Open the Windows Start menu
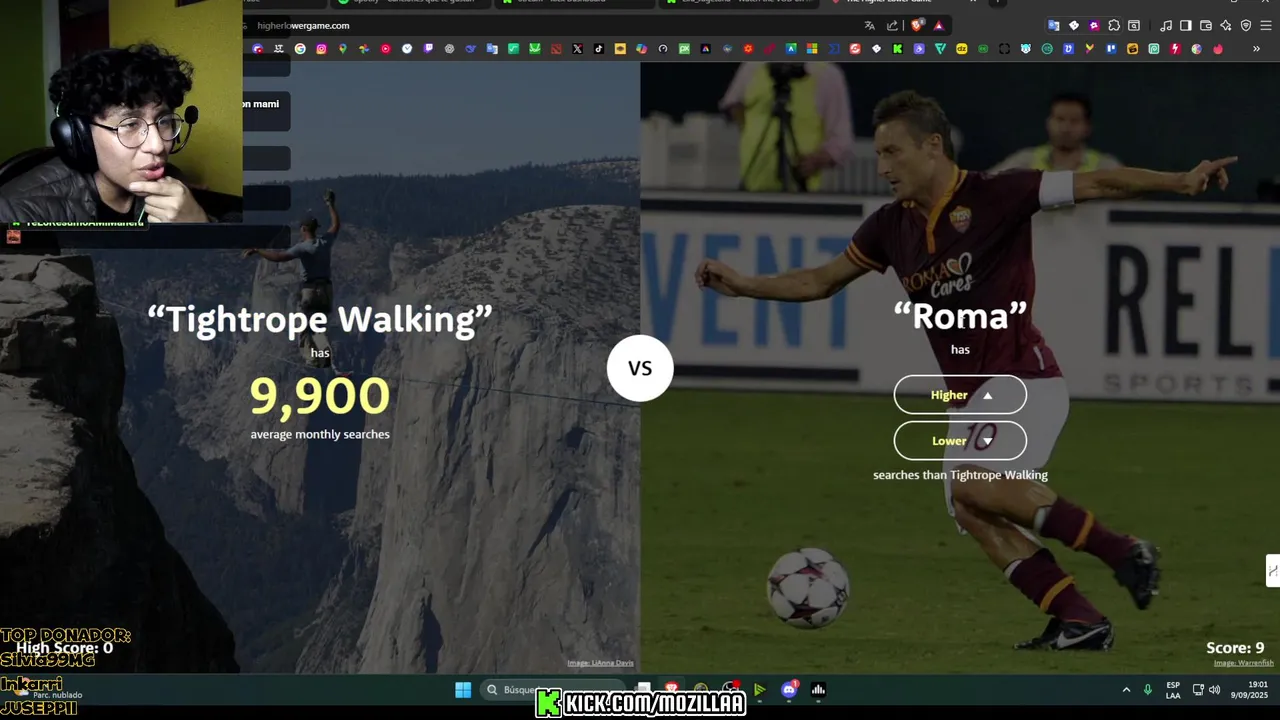 point(463,690)
